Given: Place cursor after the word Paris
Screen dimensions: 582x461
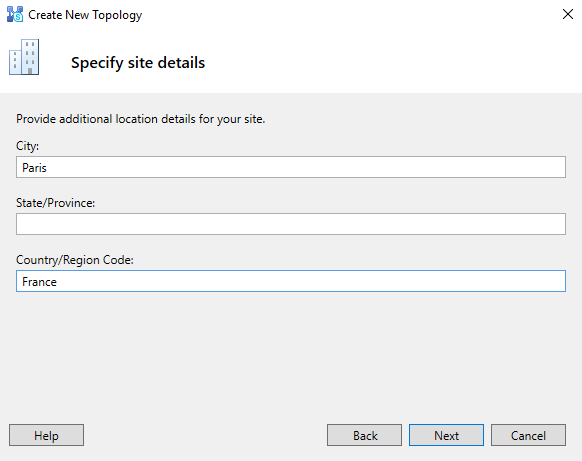Looking at the screenshot, I should point(48,167).
